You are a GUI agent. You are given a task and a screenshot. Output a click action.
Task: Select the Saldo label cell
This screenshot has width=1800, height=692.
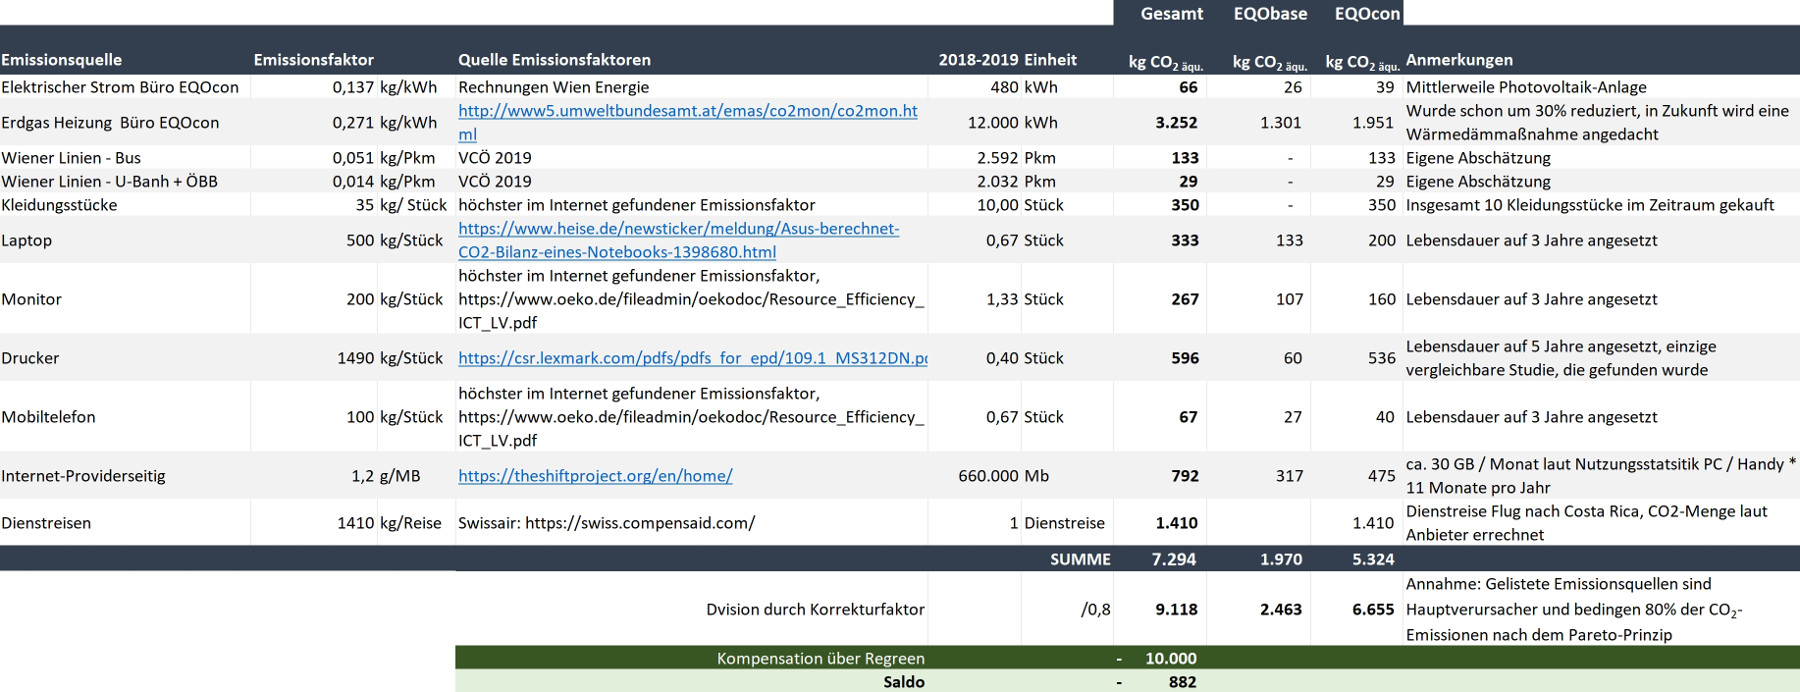pyautogui.click(x=903, y=682)
